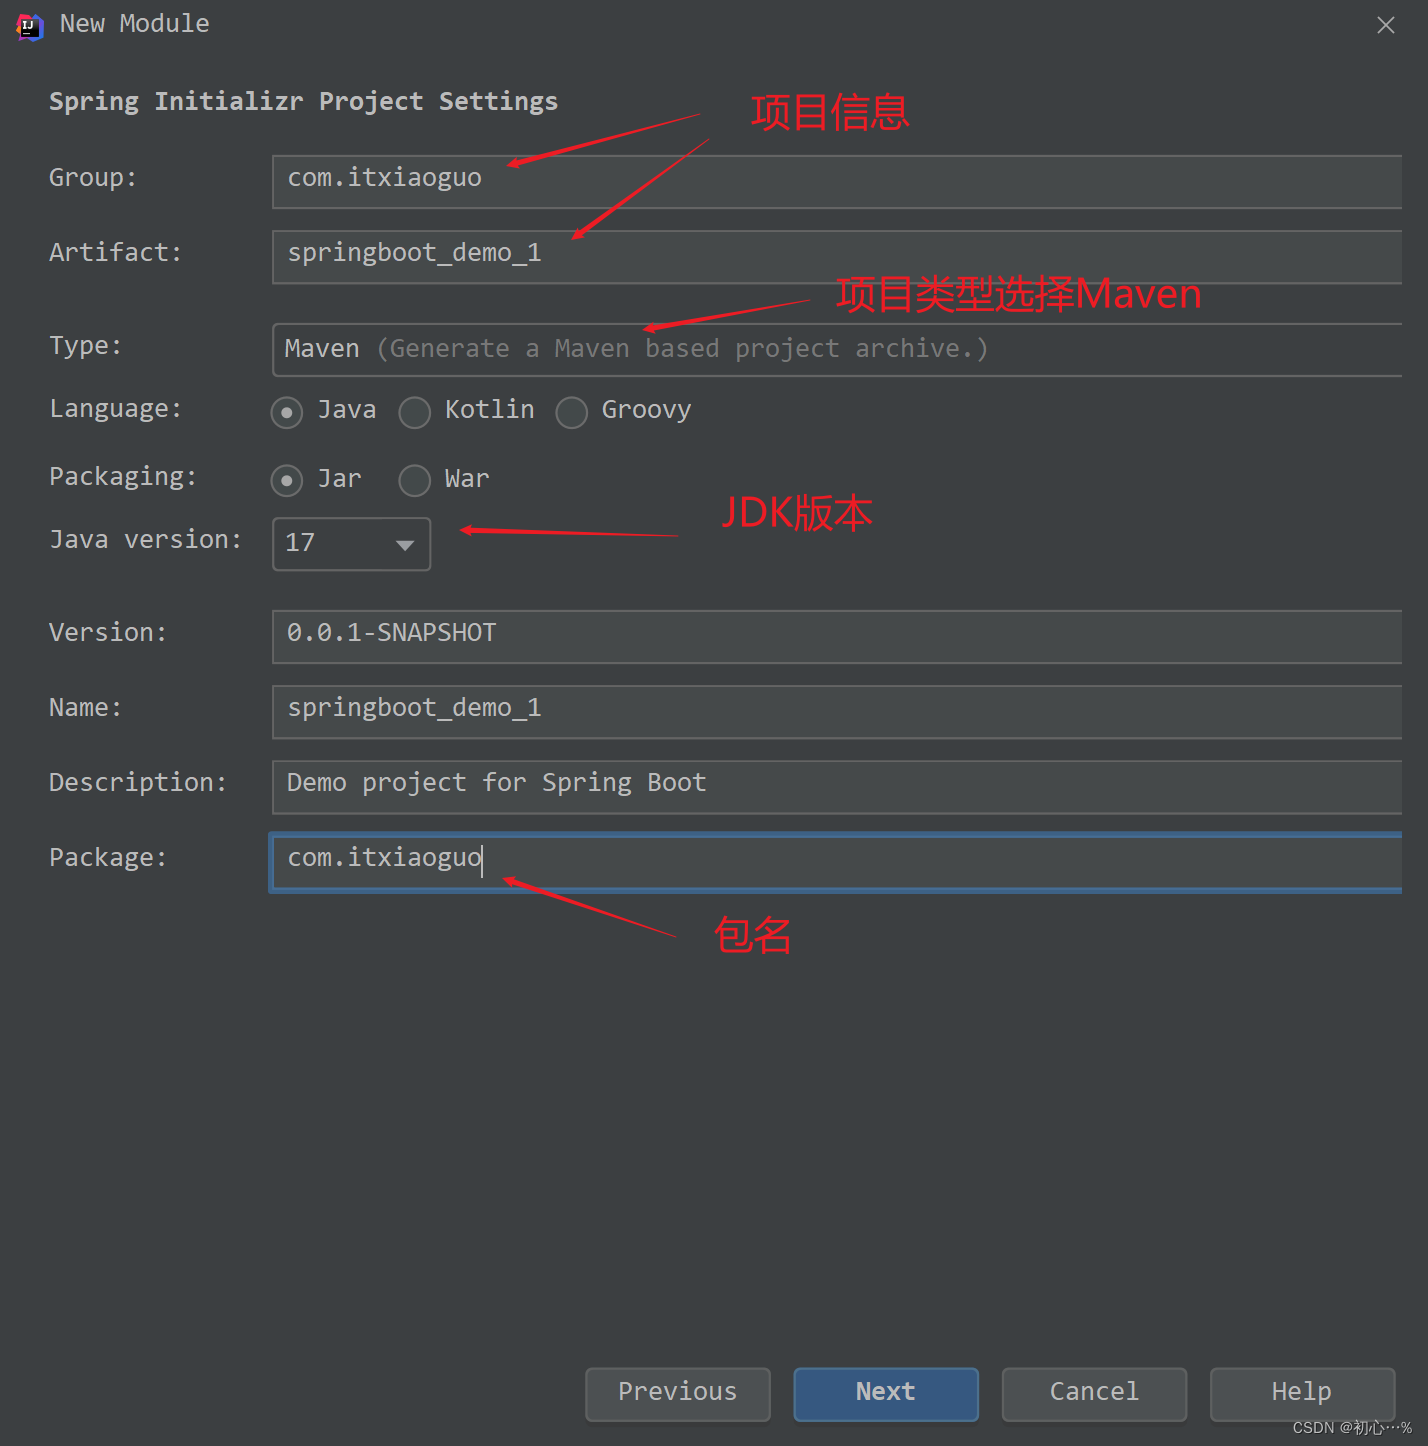Select the Groovy language radio button
This screenshot has width=1428, height=1446.
click(x=571, y=412)
